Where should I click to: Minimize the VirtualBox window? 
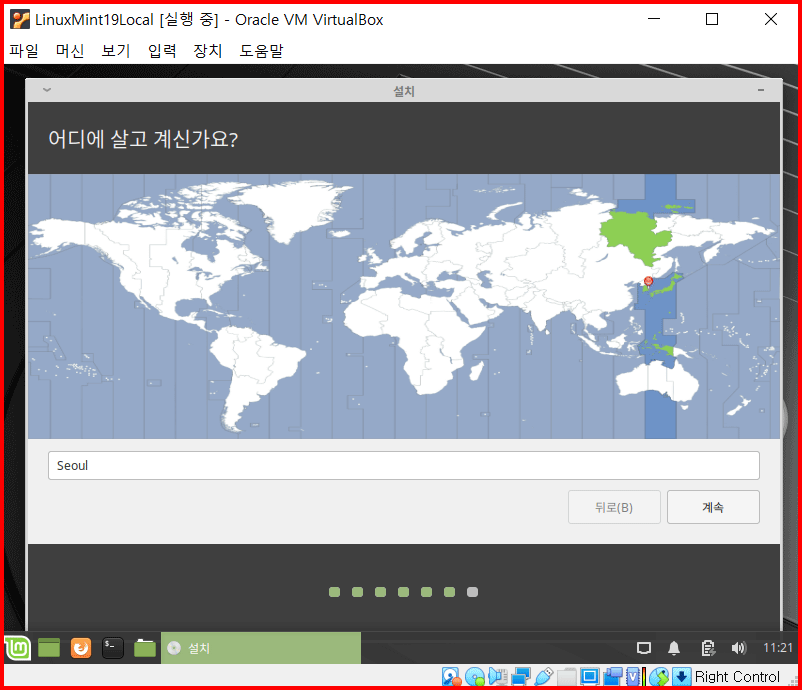pos(654,19)
